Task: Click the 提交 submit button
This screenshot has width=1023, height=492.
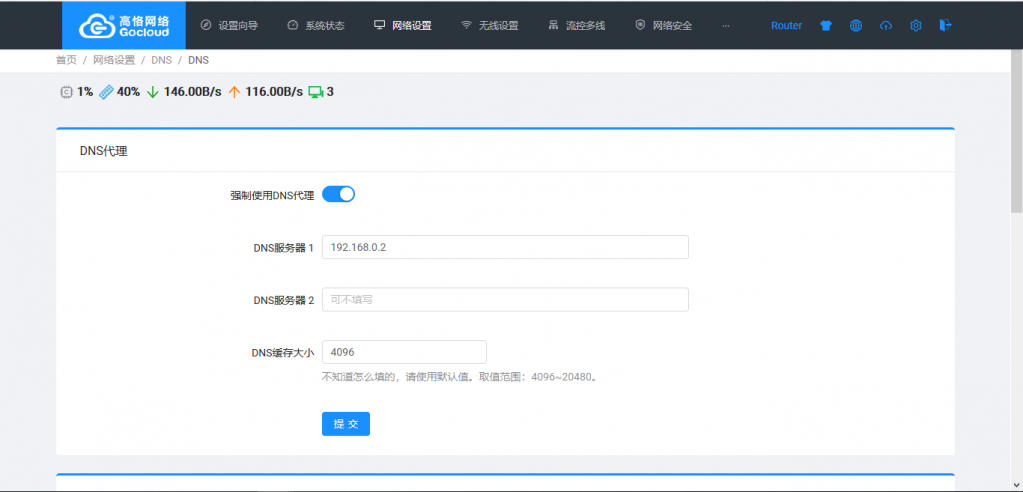Action: click(346, 424)
